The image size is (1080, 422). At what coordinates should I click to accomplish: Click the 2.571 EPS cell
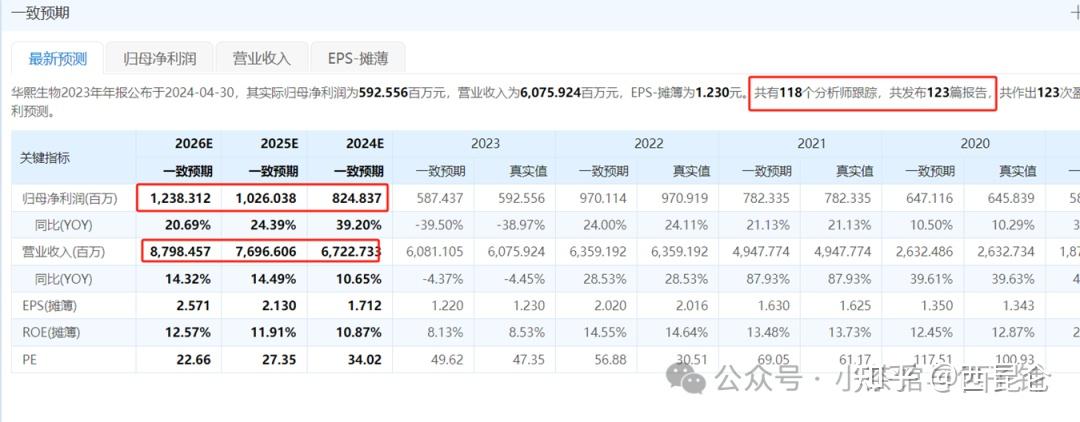pyautogui.click(x=195, y=306)
